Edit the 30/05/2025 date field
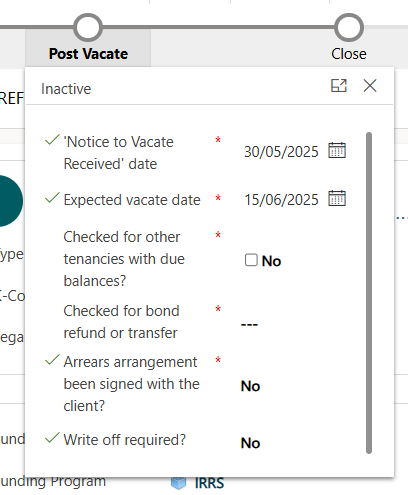This screenshot has height=495, width=408. tap(281, 152)
